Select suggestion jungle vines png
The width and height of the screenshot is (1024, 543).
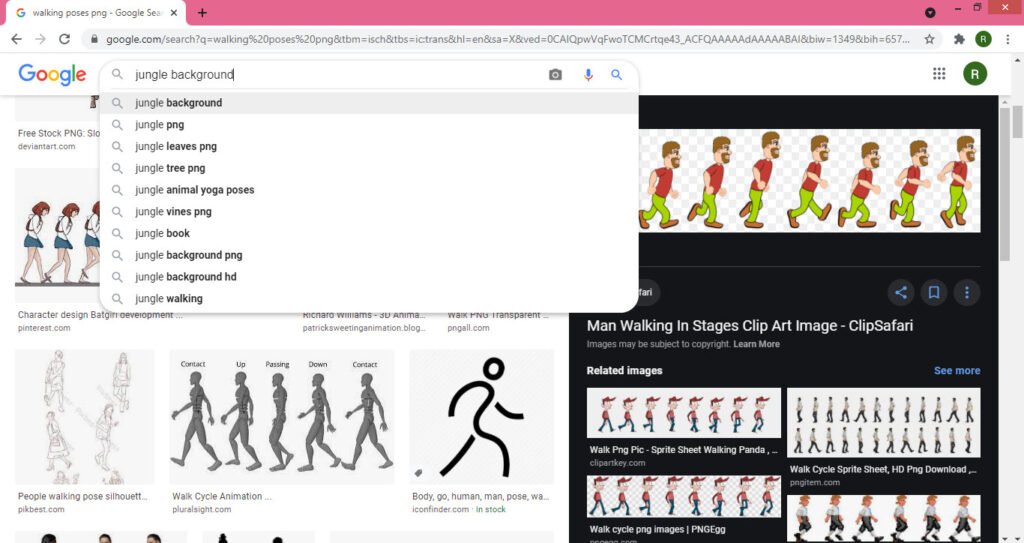click(369, 211)
